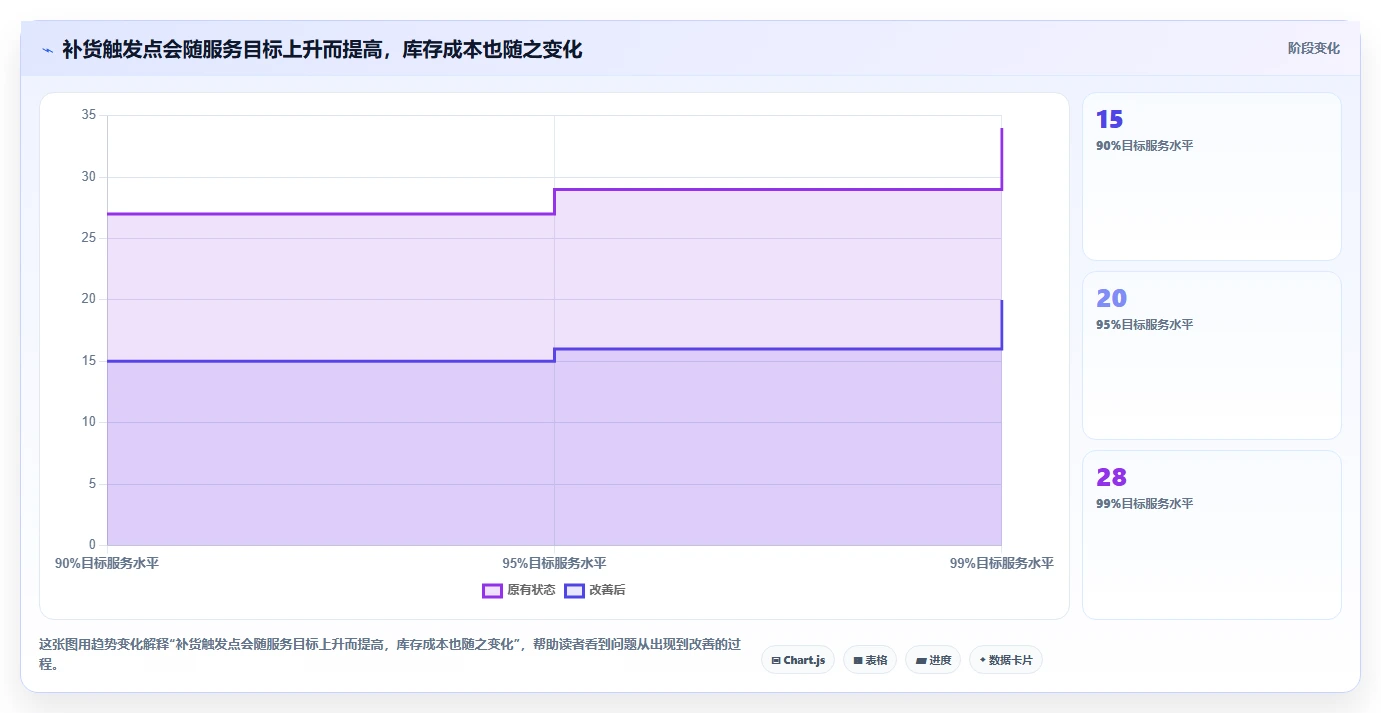Click the purple 原有状态 line at value 27

(x=330, y=213)
